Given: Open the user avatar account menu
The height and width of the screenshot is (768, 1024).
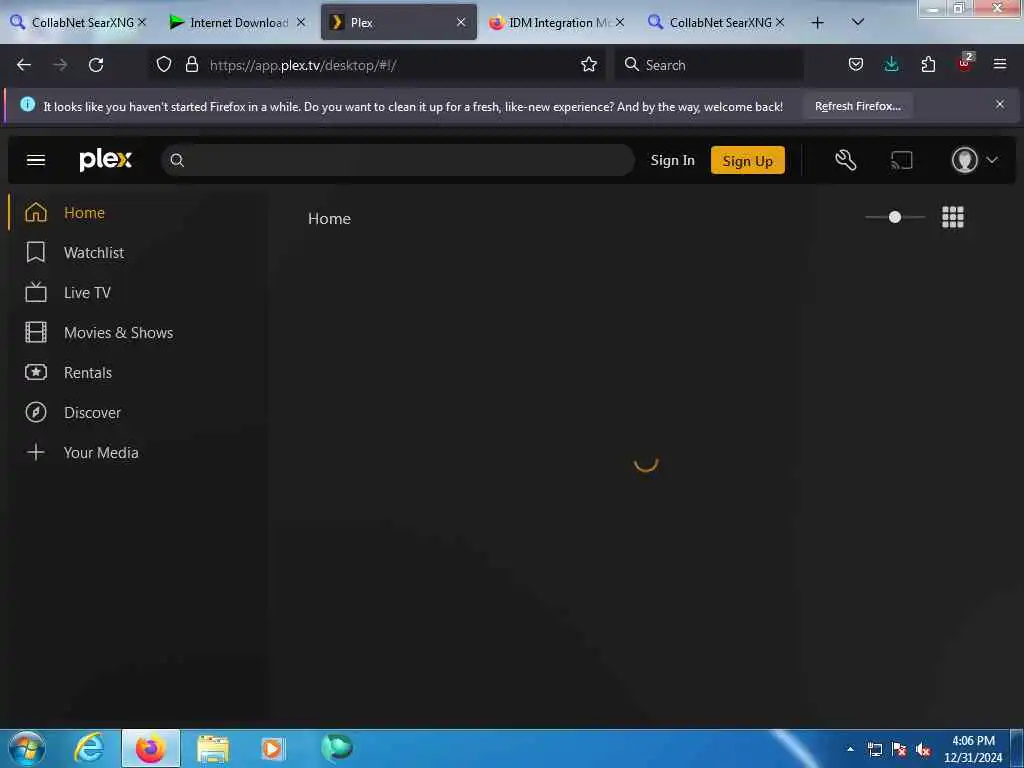Looking at the screenshot, I should pos(965,160).
